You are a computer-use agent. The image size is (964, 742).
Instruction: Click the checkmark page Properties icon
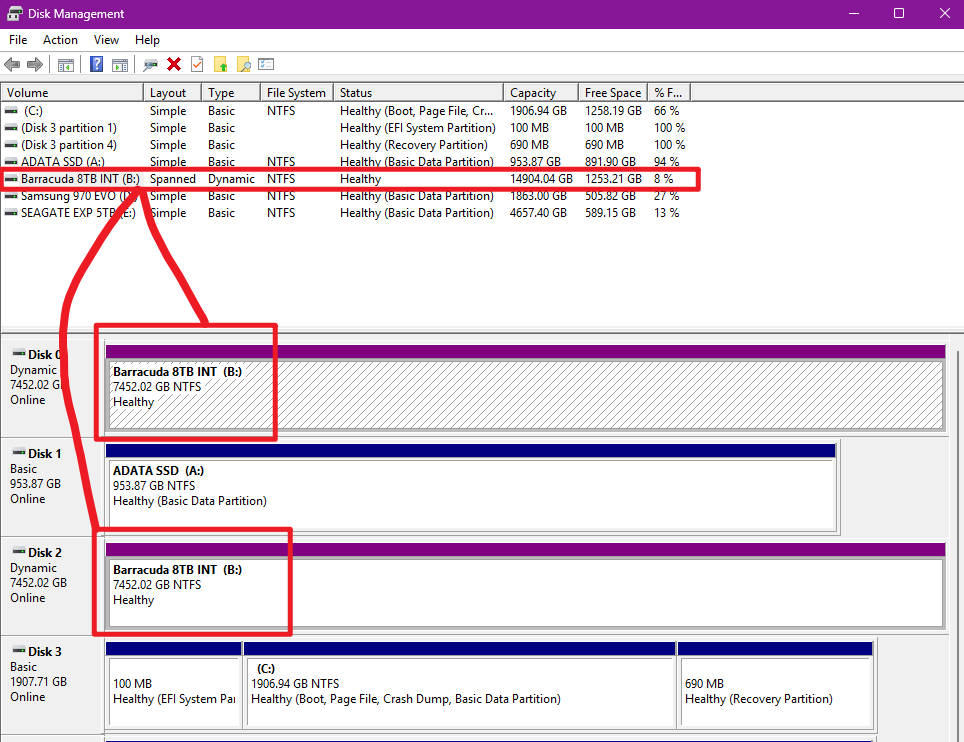[197, 64]
